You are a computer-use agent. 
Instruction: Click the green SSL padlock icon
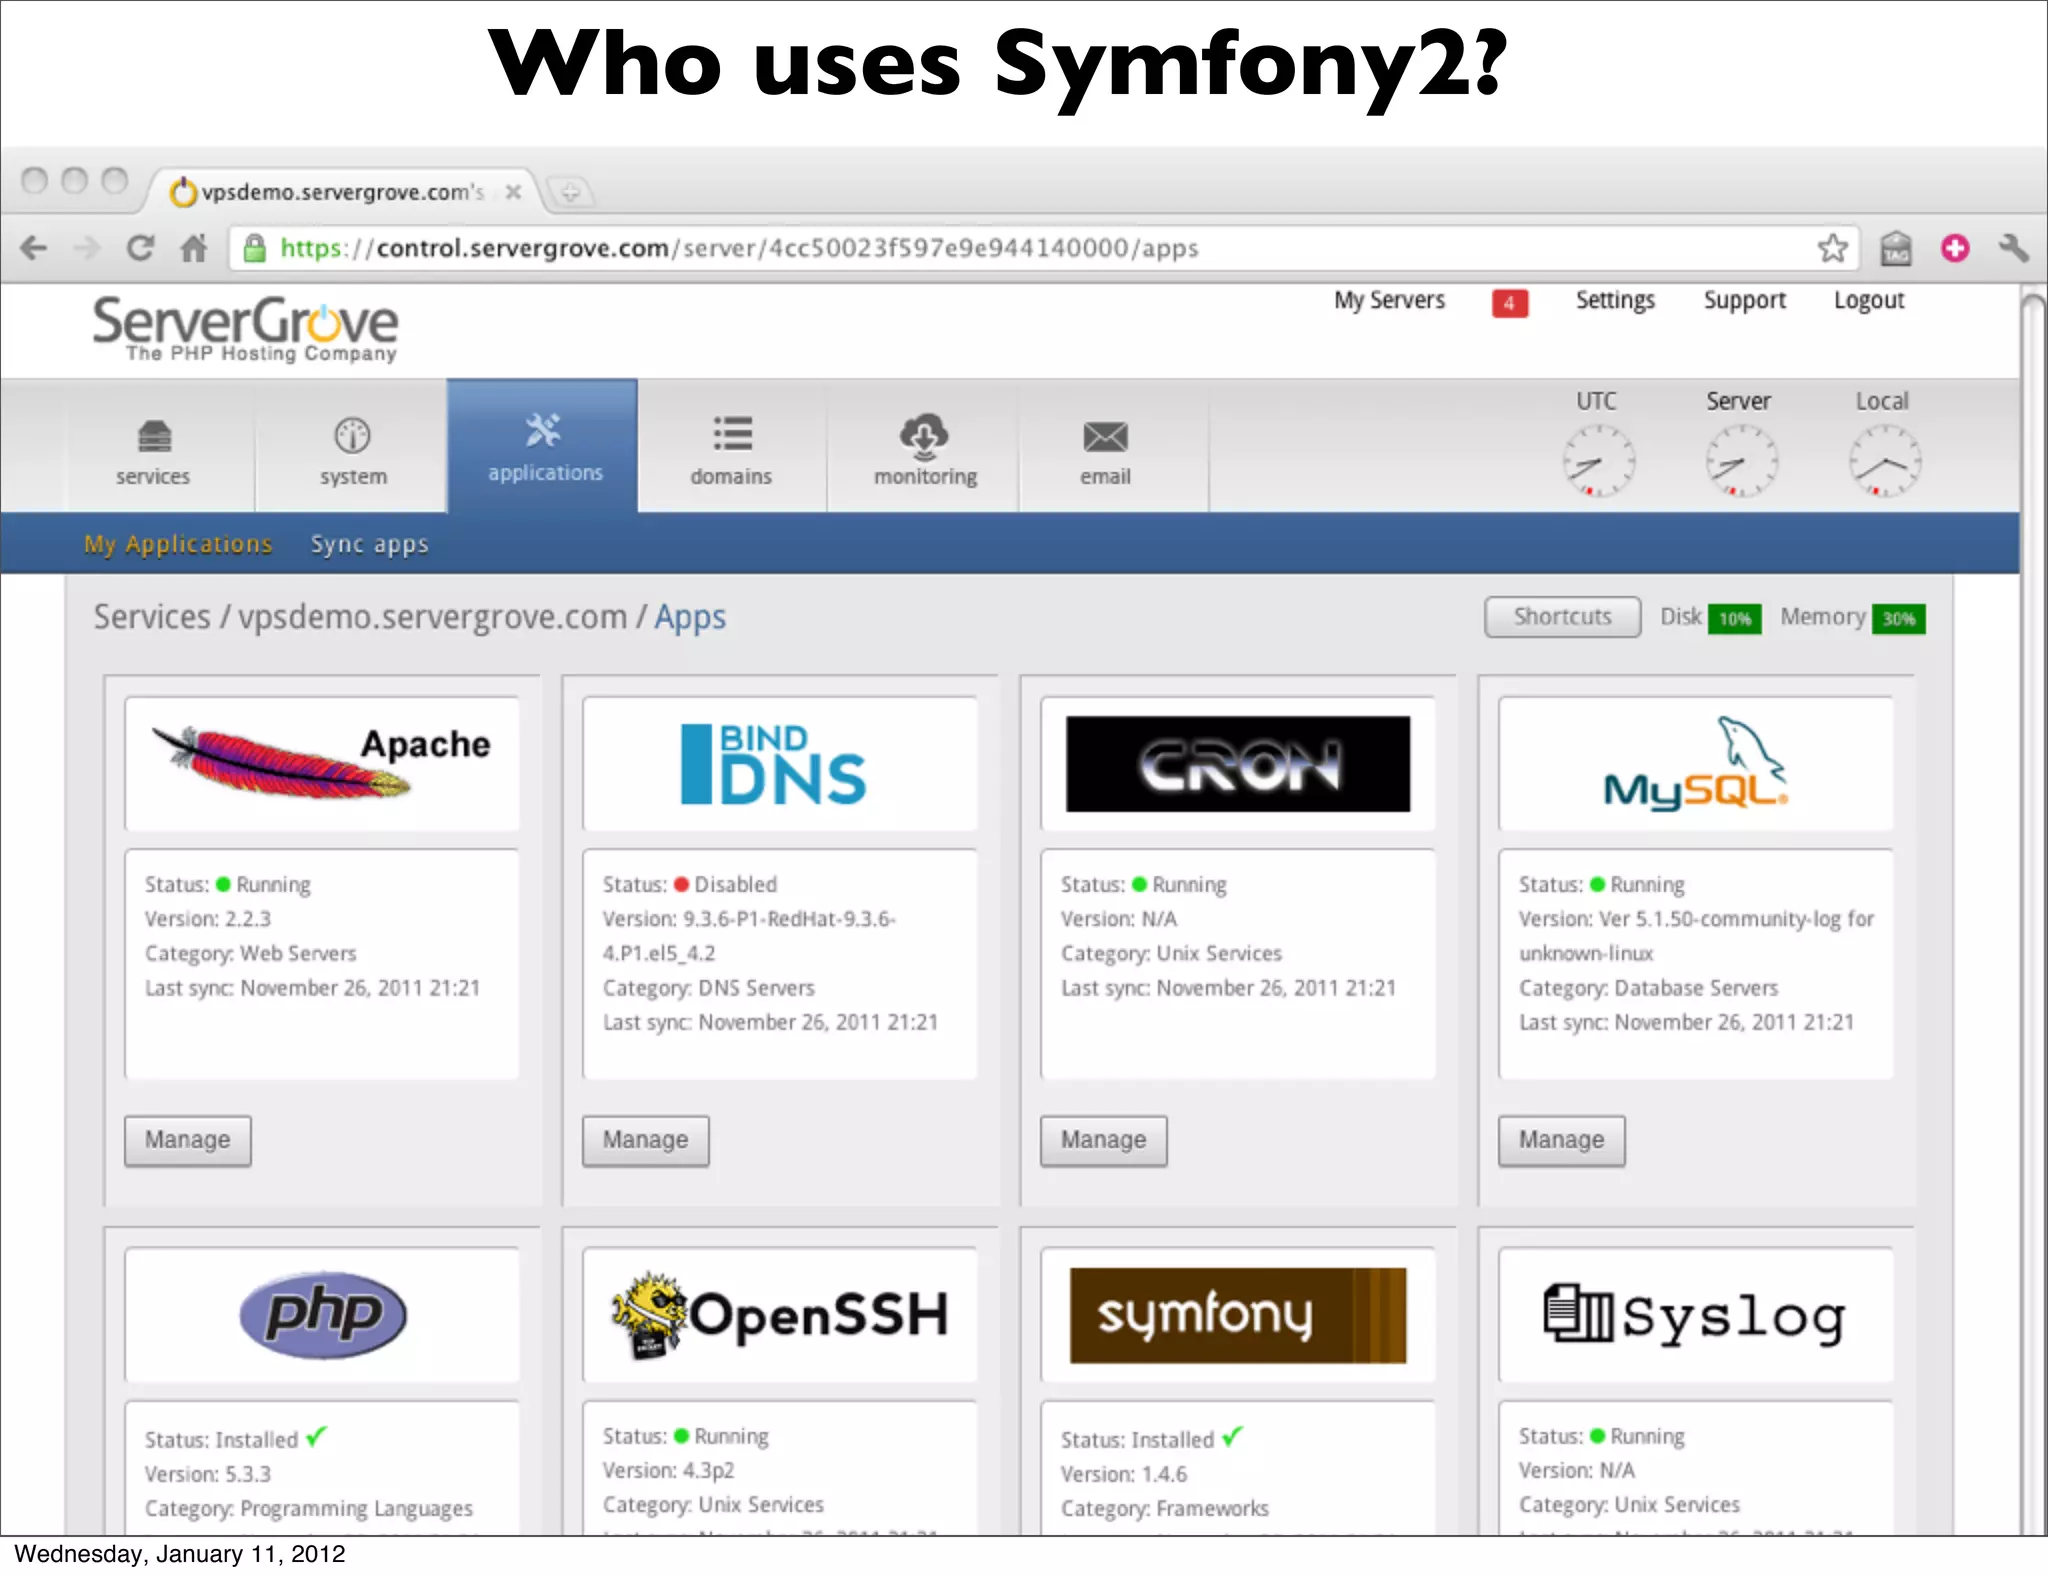coord(255,248)
